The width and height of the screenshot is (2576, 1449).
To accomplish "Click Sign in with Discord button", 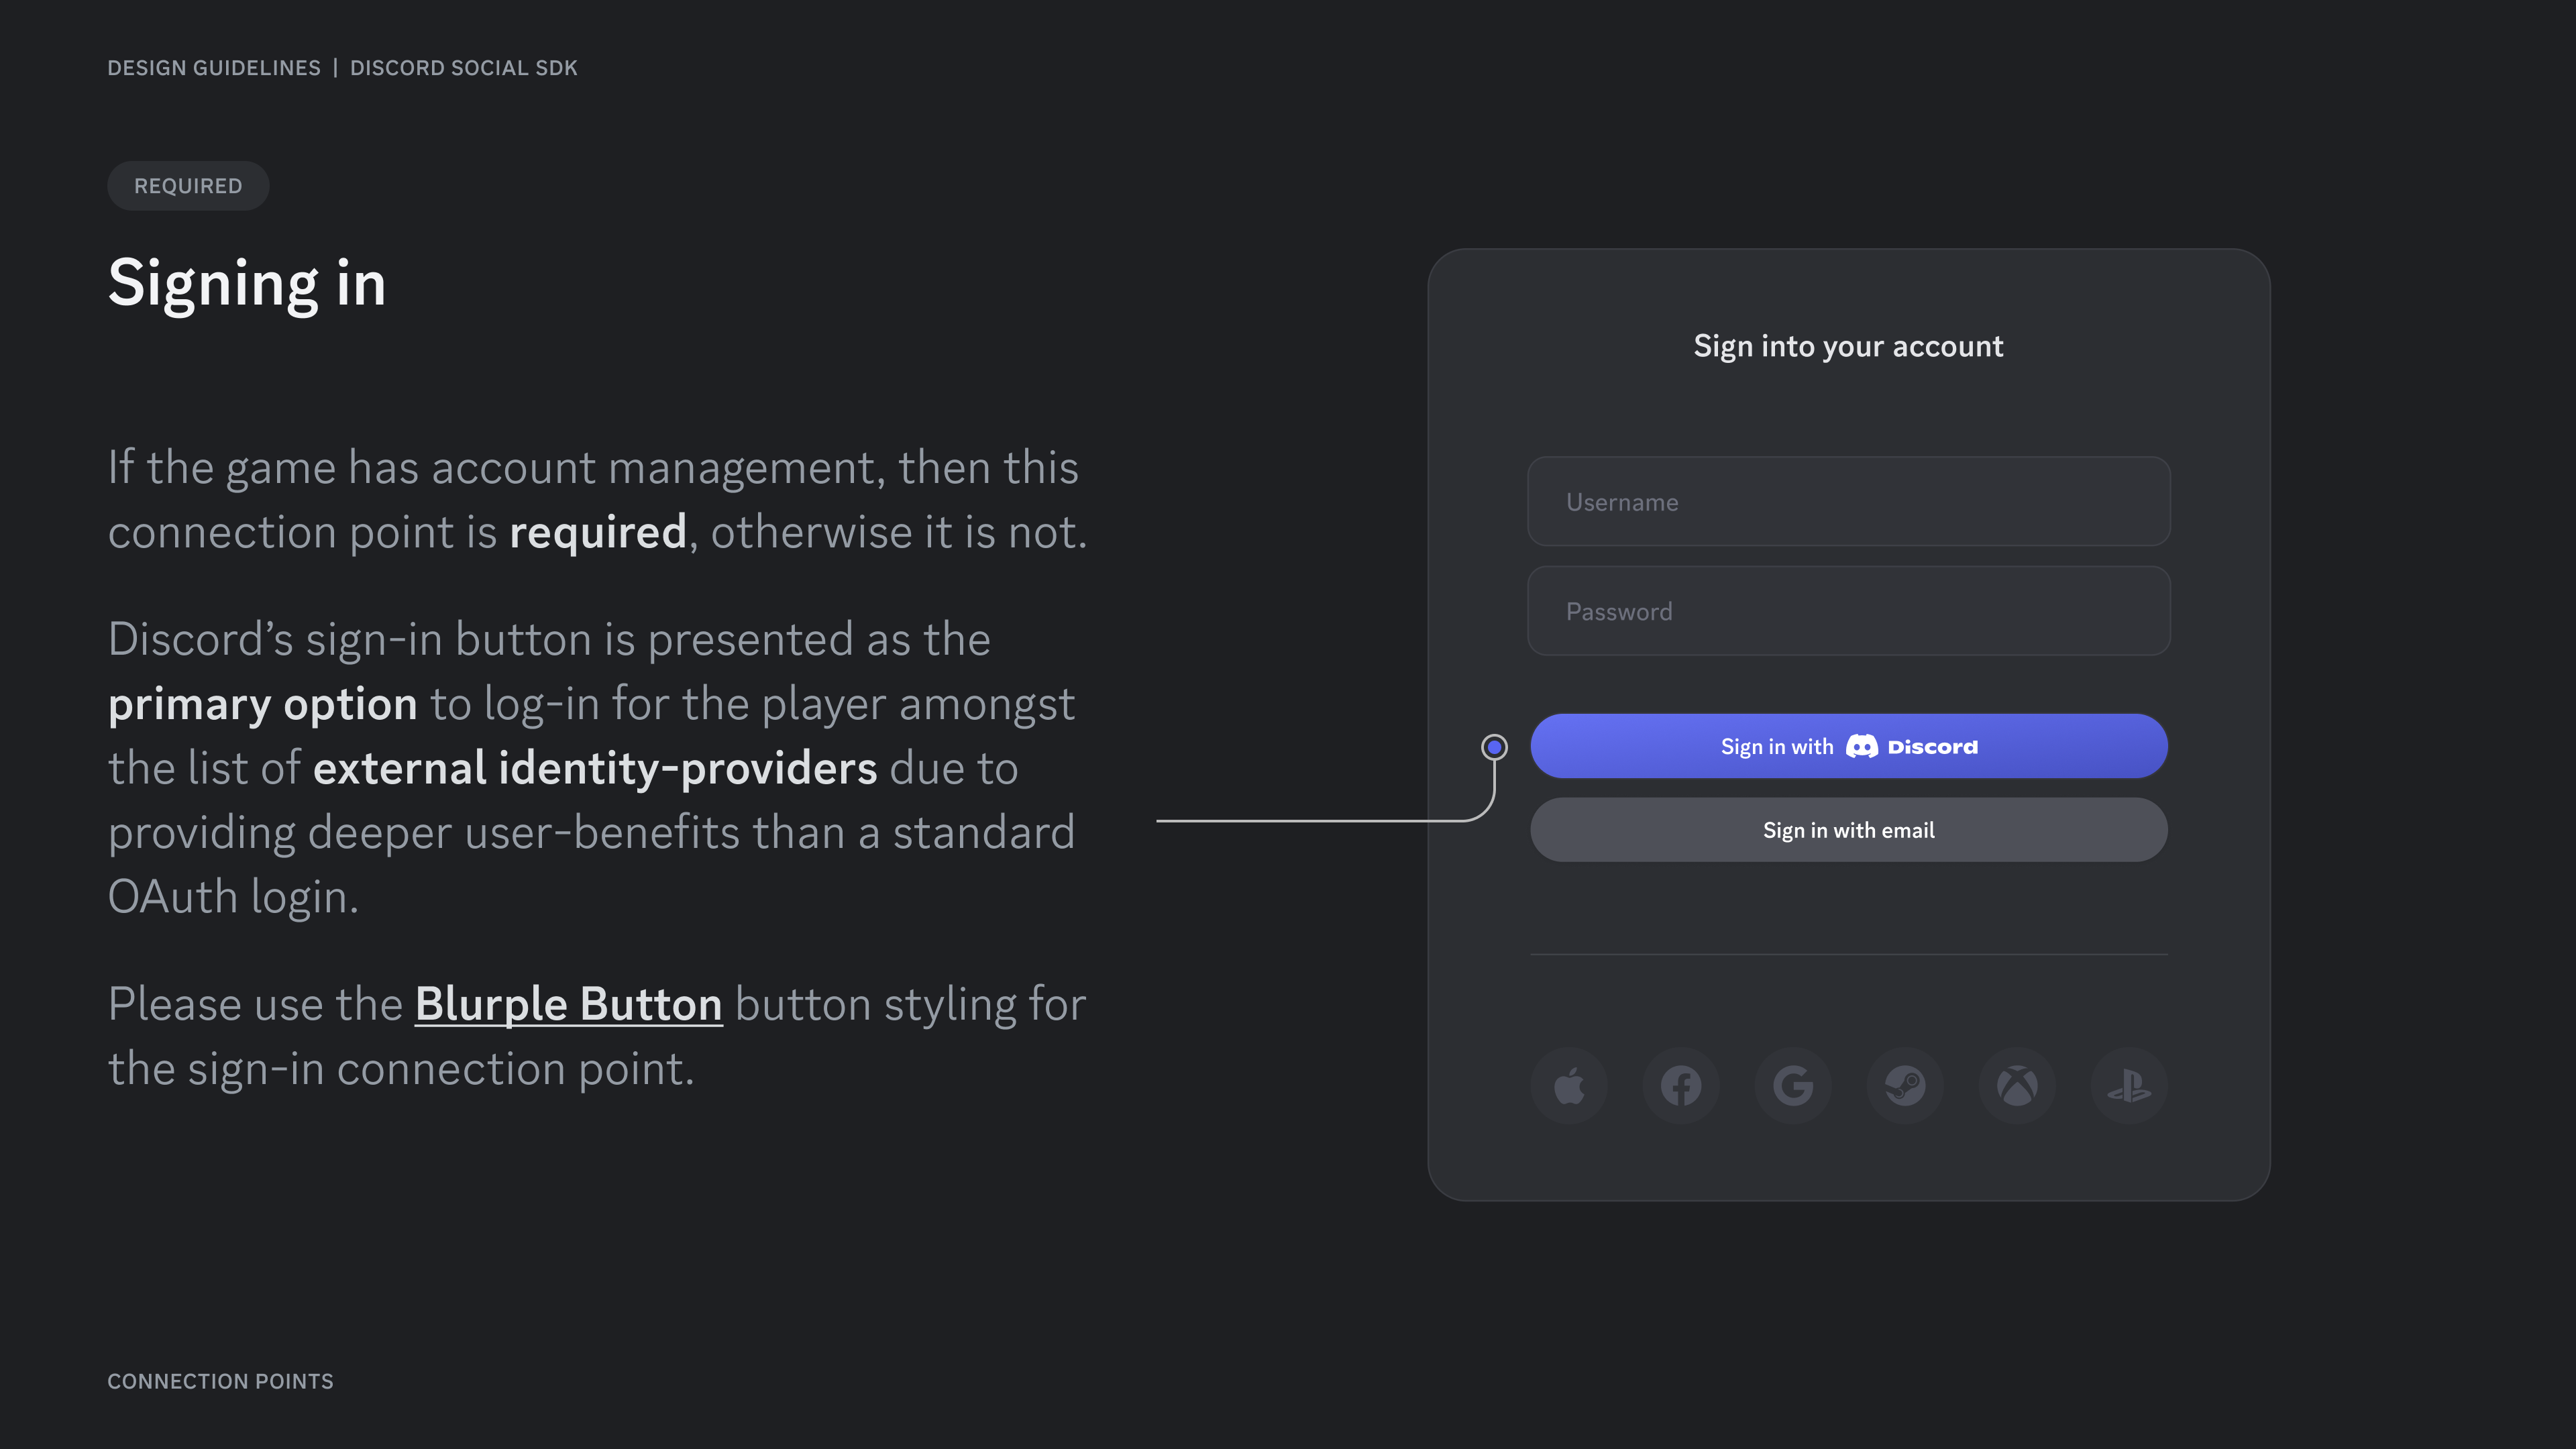I will (x=1849, y=746).
